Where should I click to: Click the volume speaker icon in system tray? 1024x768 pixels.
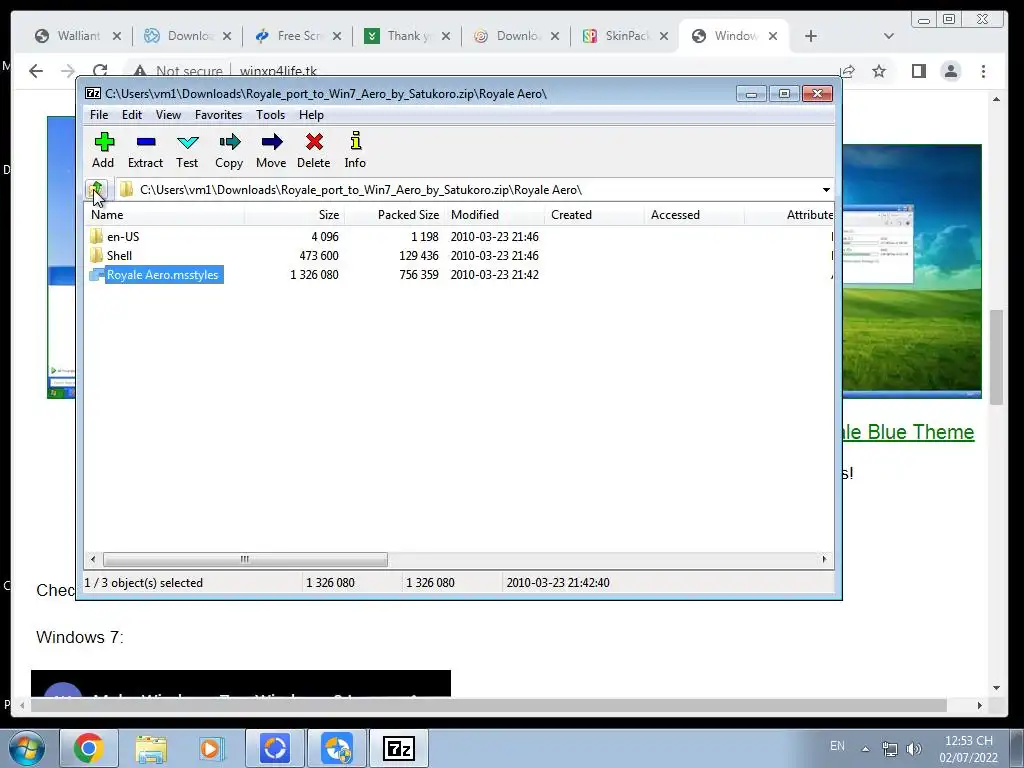[x=914, y=748]
